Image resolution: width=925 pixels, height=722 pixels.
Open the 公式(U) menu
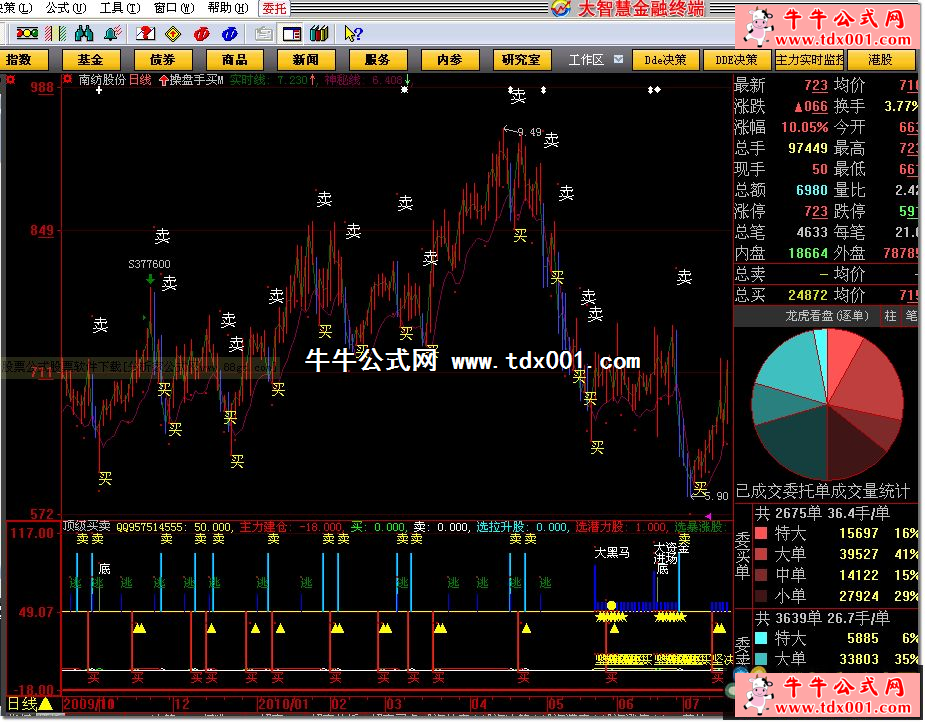pos(65,8)
